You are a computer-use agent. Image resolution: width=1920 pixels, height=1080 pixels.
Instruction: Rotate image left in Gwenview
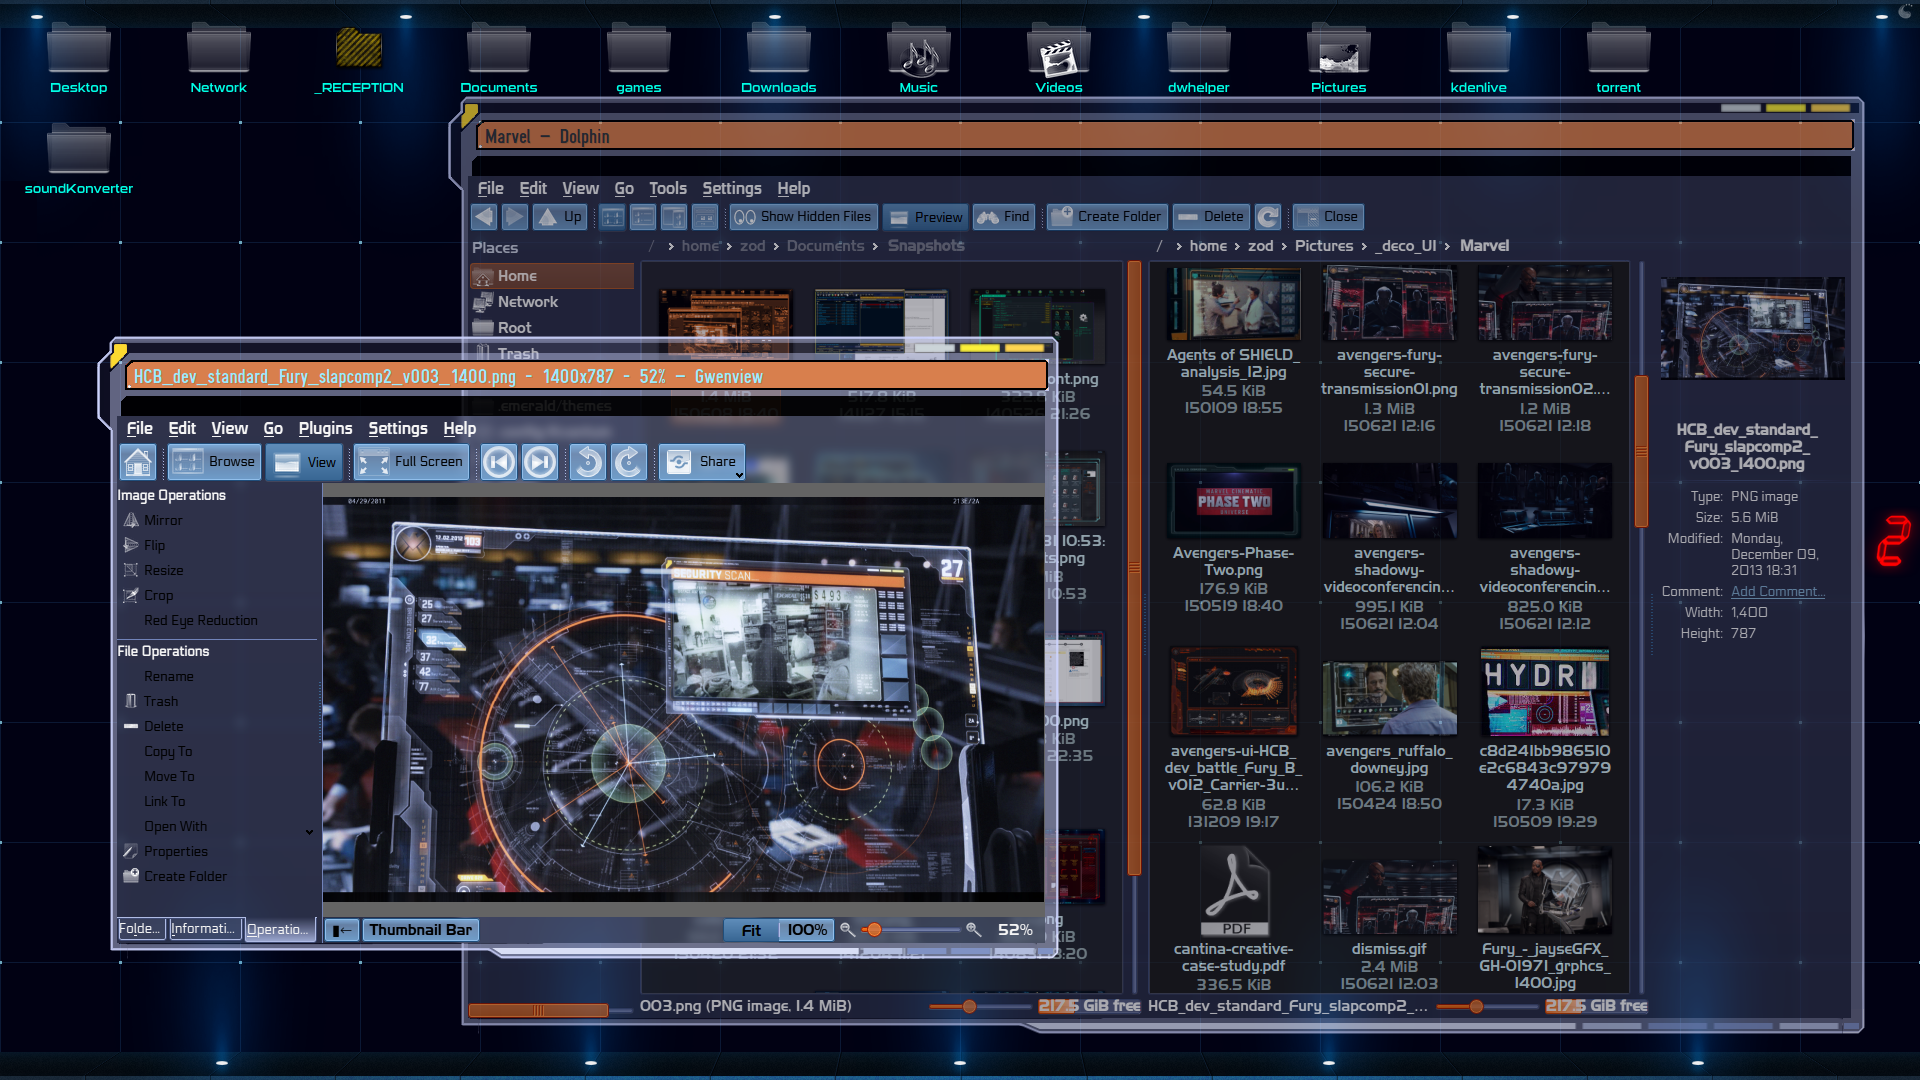[588, 462]
